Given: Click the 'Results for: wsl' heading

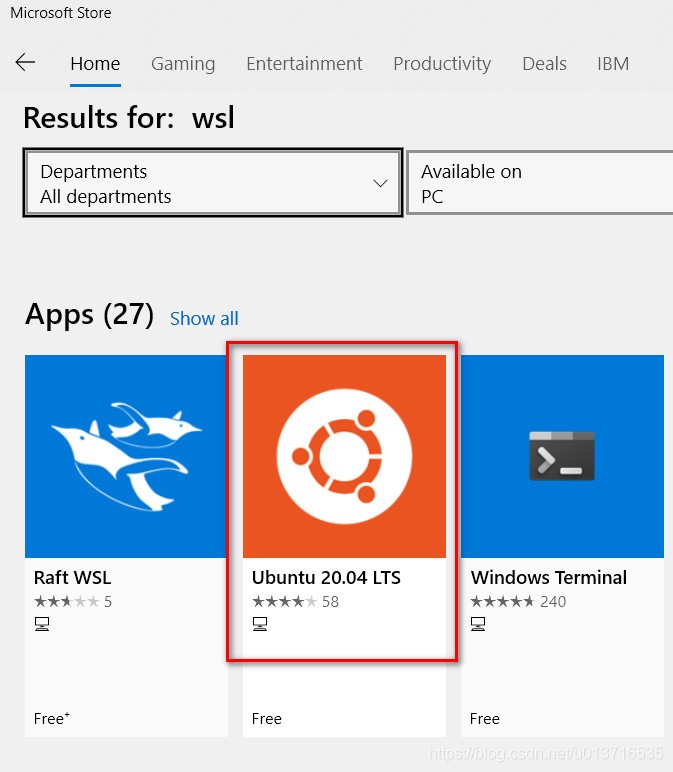Looking at the screenshot, I should point(129,118).
